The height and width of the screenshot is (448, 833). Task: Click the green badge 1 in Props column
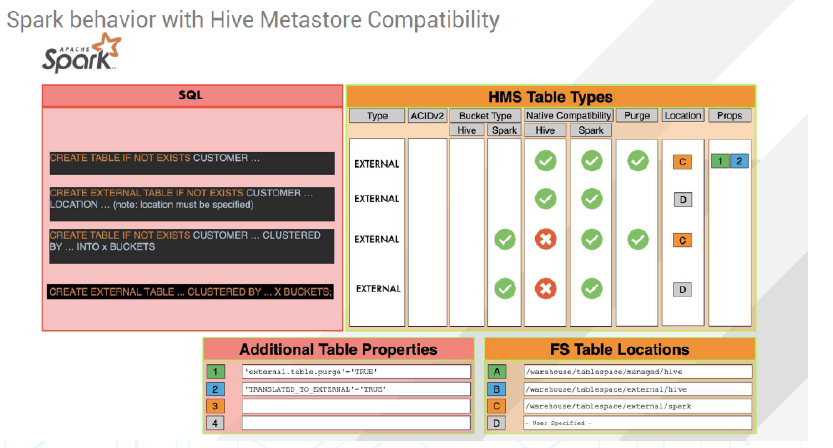pos(720,161)
